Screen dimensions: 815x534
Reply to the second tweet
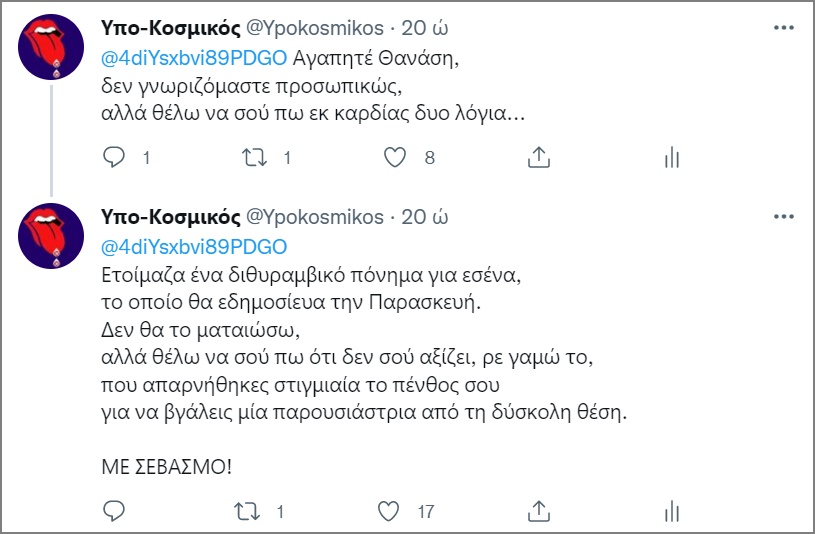(116, 511)
